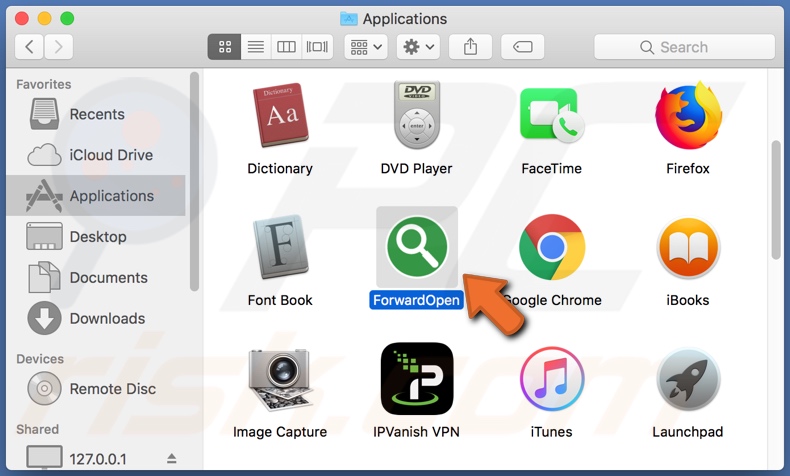Image resolution: width=790 pixels, height=476 pixels.
Task: Open the Dictionary app icon
Action: click(280, 115)
